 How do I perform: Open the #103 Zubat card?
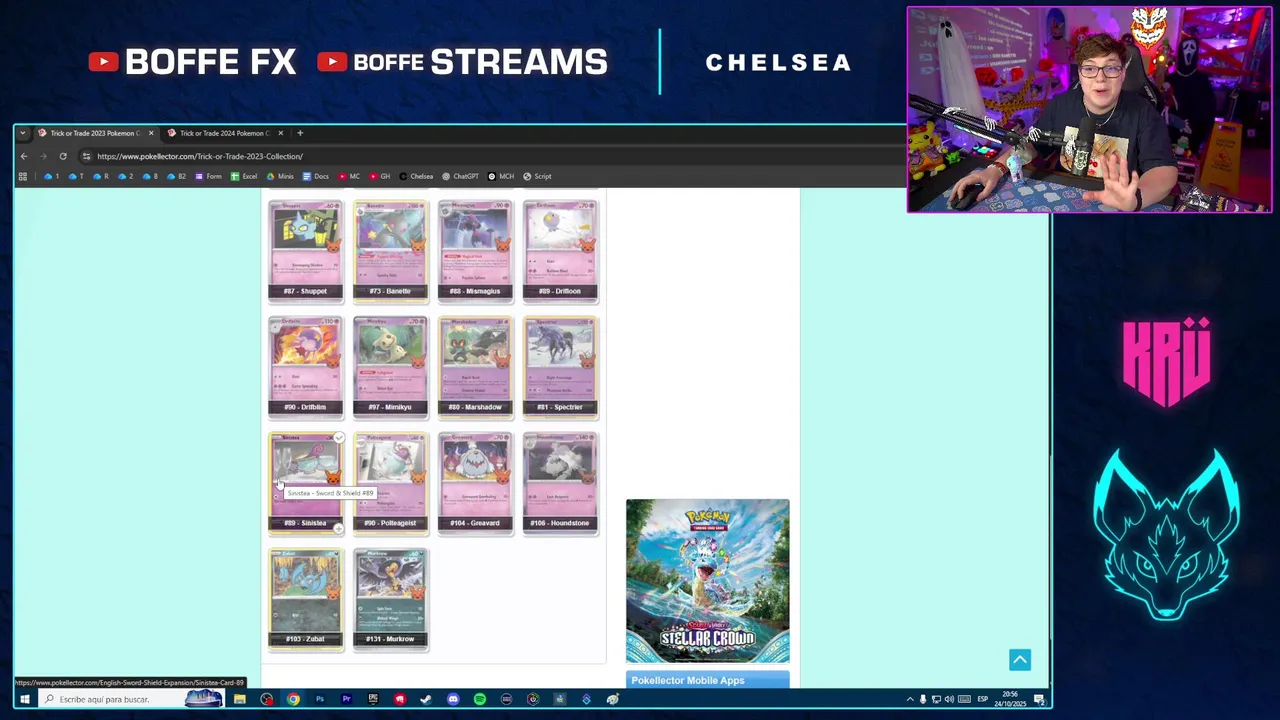(x=305, y=598)
